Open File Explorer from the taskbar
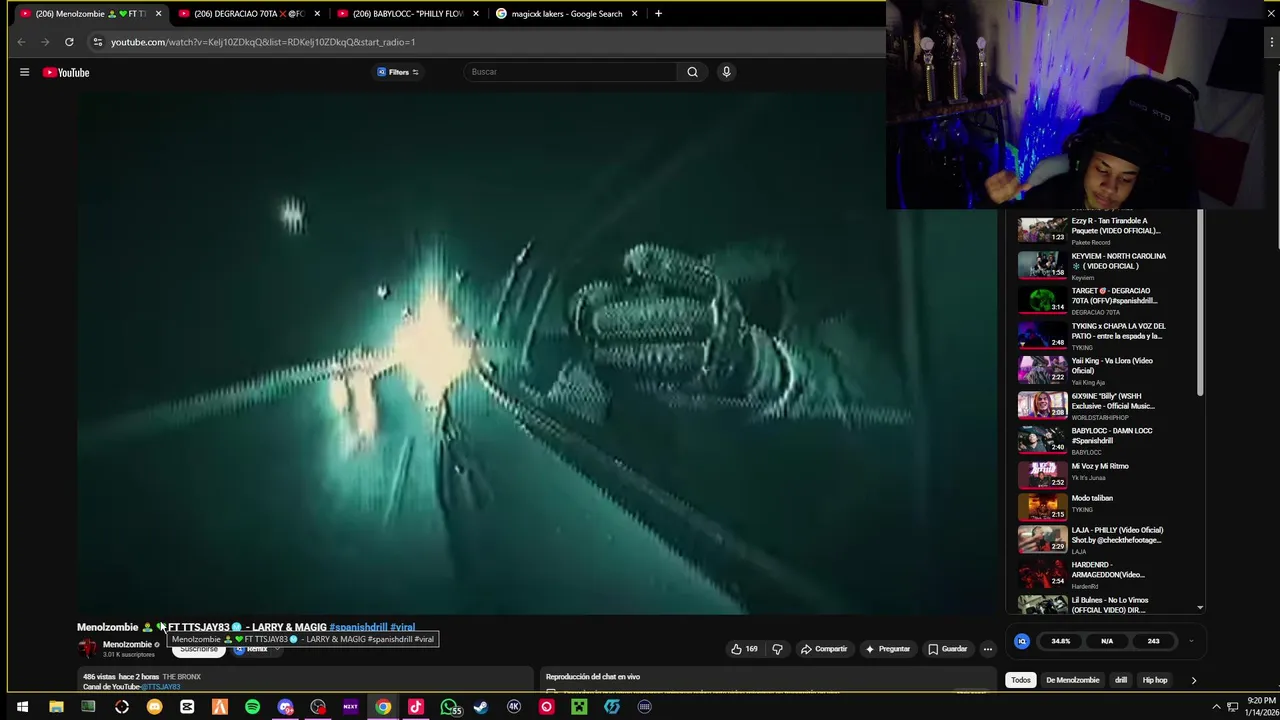Image resolution: width=1280 pixels, height=720 pixels. click(x=56, y=707)
